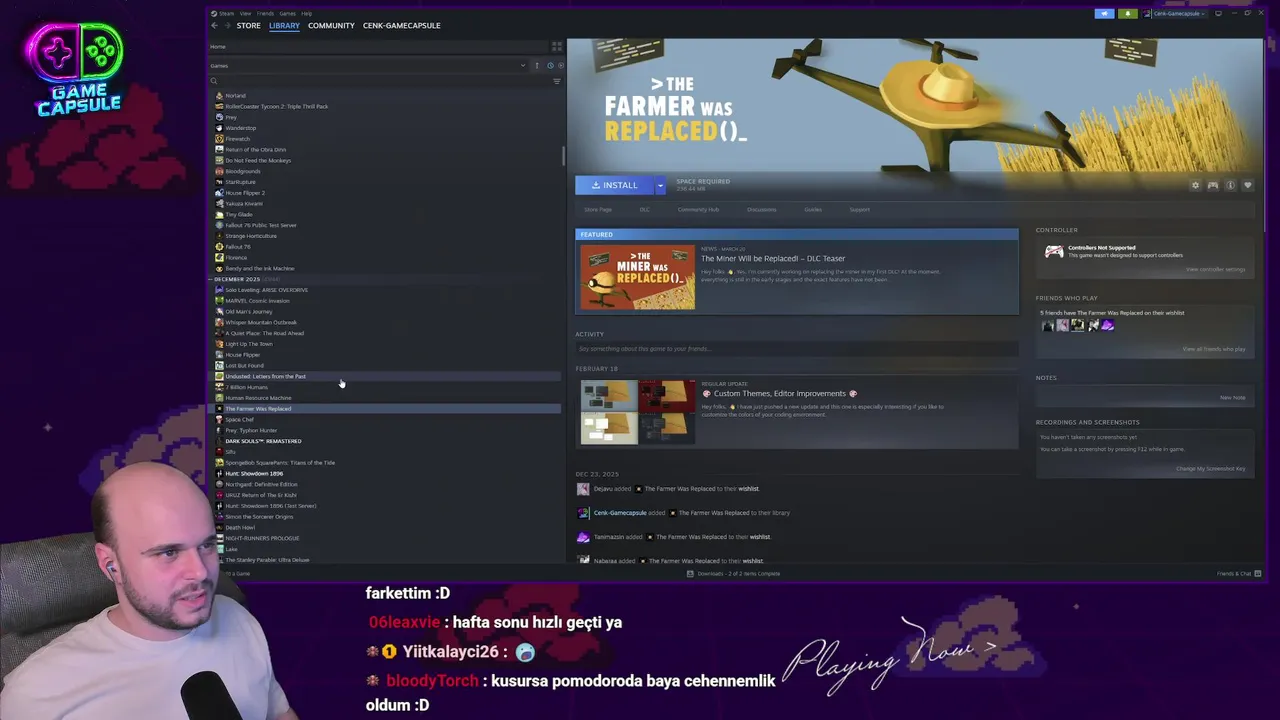Click Dejavu friend avatar in activity feed
The image size is (1280, 720).
tap(583, 489)
